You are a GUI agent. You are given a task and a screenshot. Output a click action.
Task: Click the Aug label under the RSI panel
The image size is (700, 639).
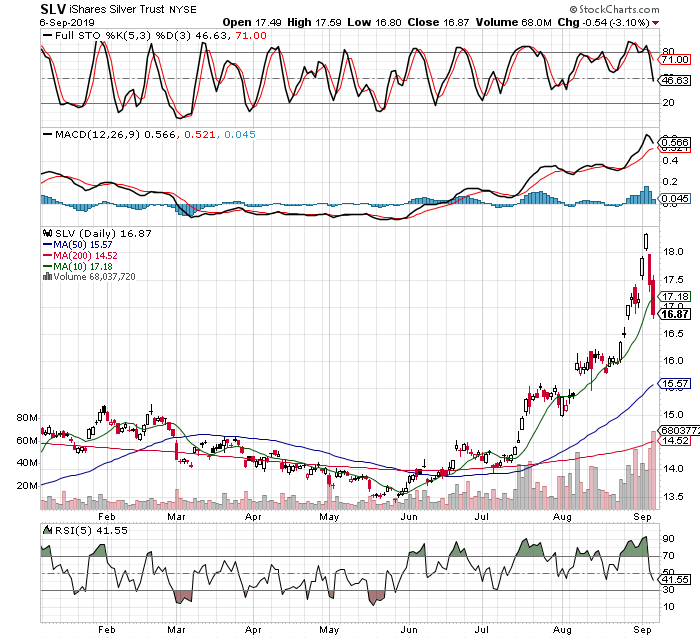click(562, 630)
